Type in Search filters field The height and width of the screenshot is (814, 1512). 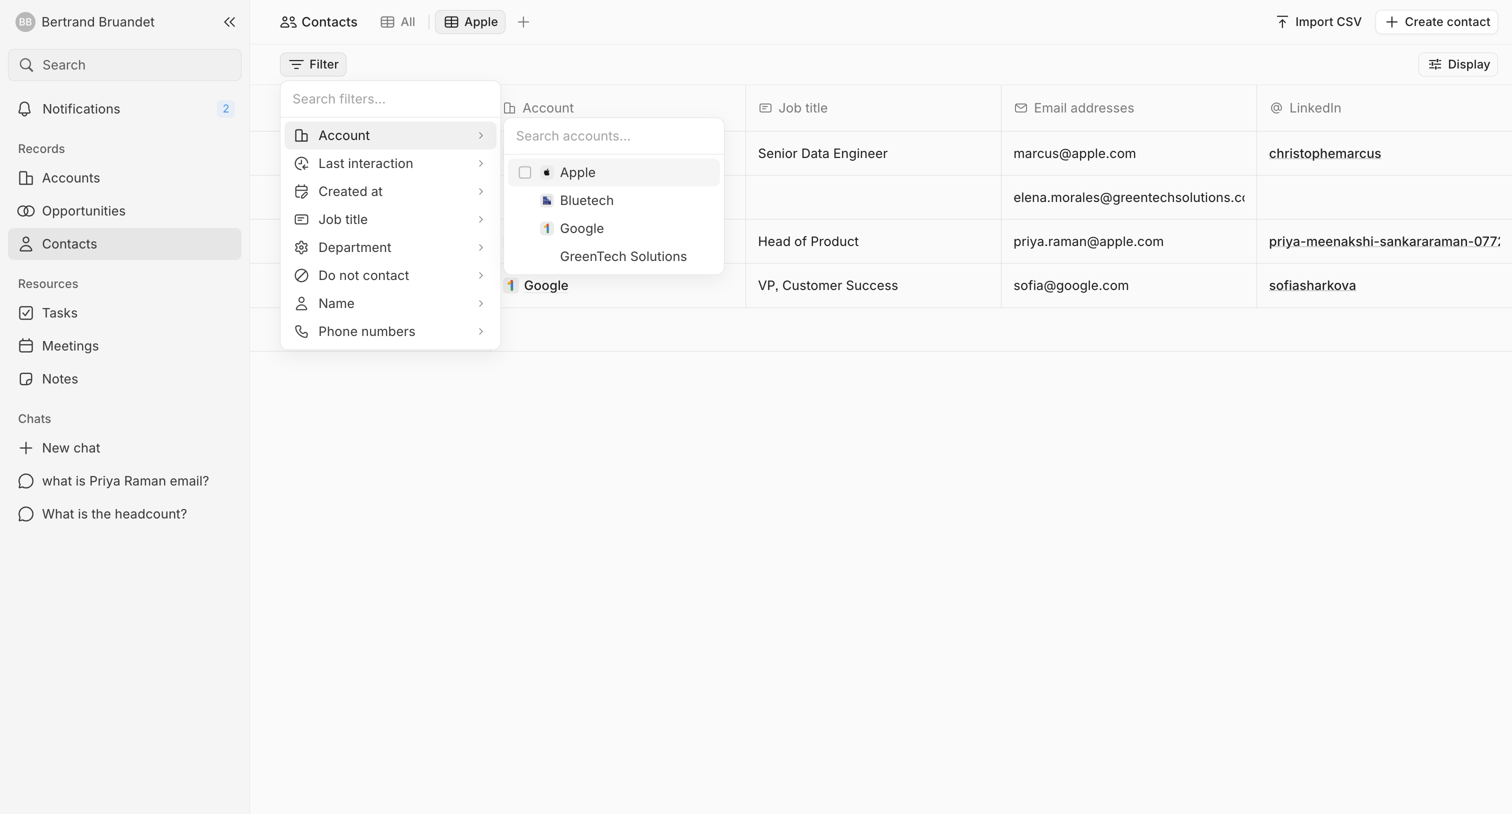pyautogui.click(x=390, y=99)
